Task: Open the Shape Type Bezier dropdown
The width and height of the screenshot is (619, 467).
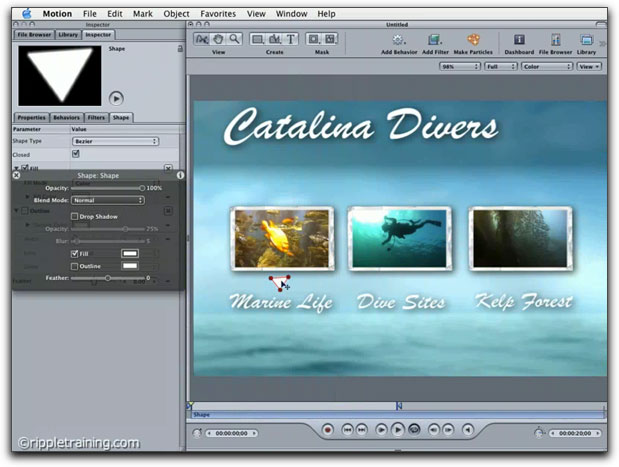Action: (x=116, y=141)
